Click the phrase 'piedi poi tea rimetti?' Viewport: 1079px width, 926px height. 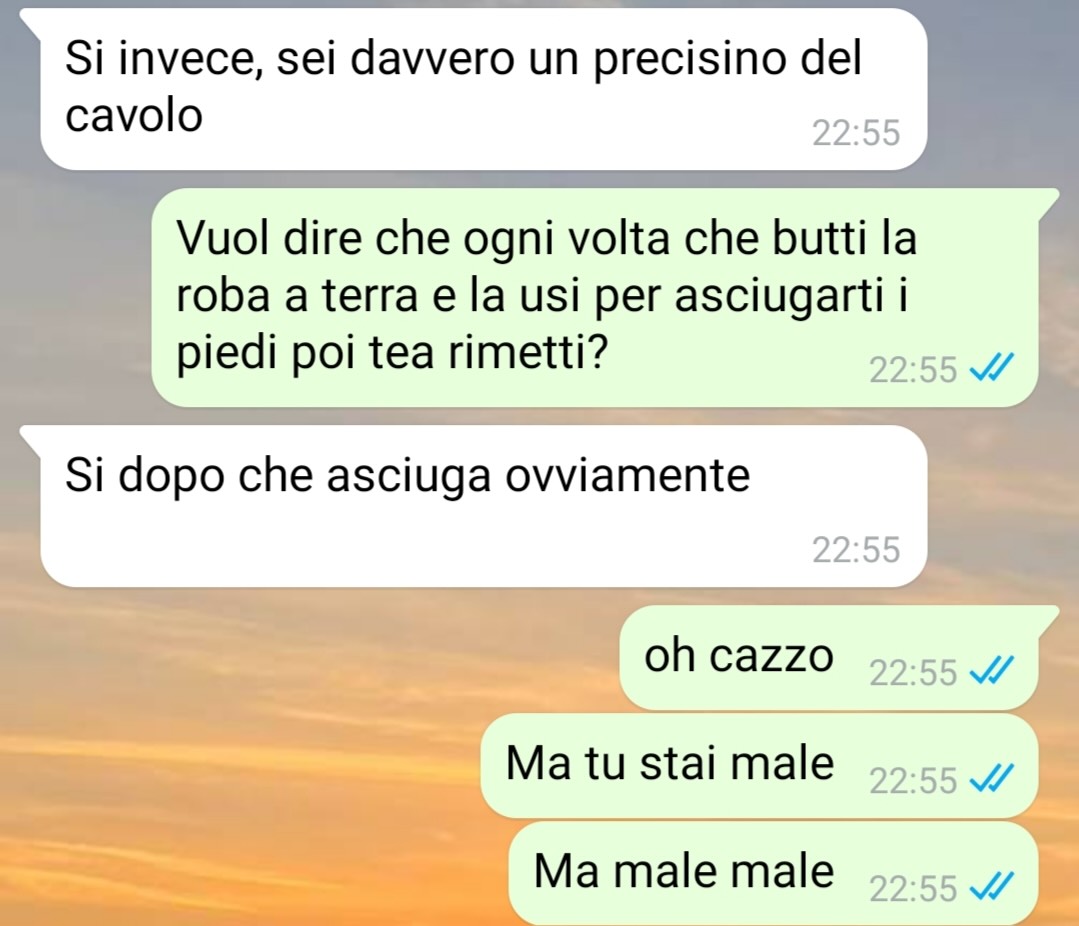(392, 355)
